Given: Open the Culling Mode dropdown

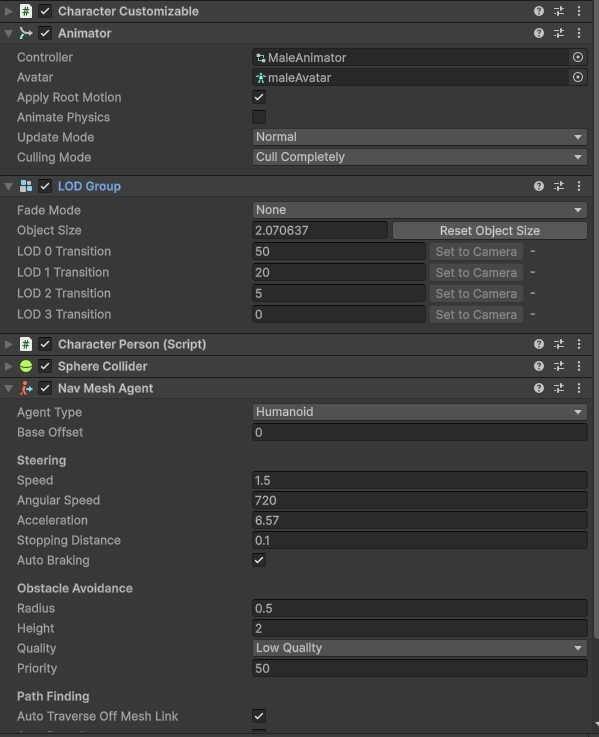Looking at the screenshot, I should point(419,157).
